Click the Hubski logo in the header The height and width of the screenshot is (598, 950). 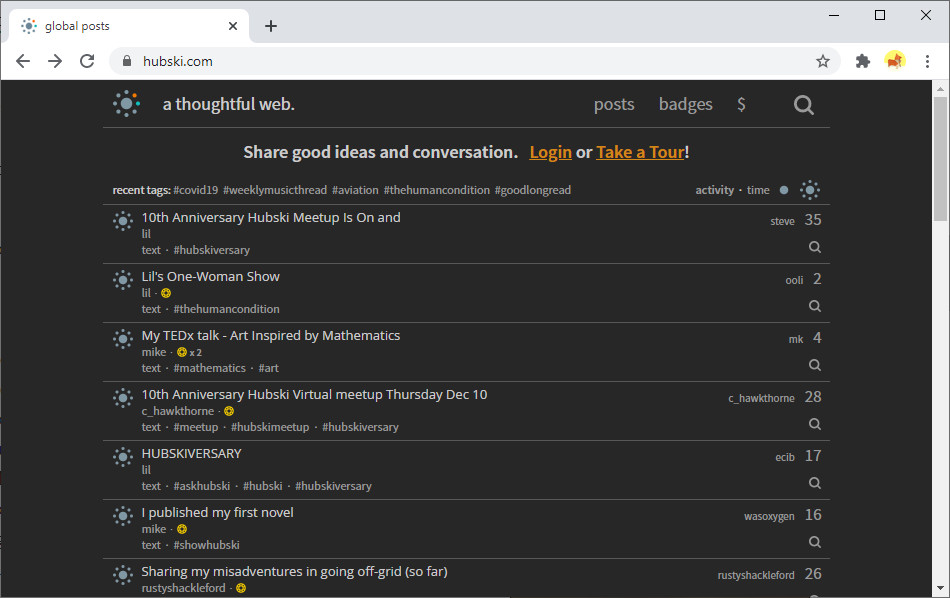(126, 104)
